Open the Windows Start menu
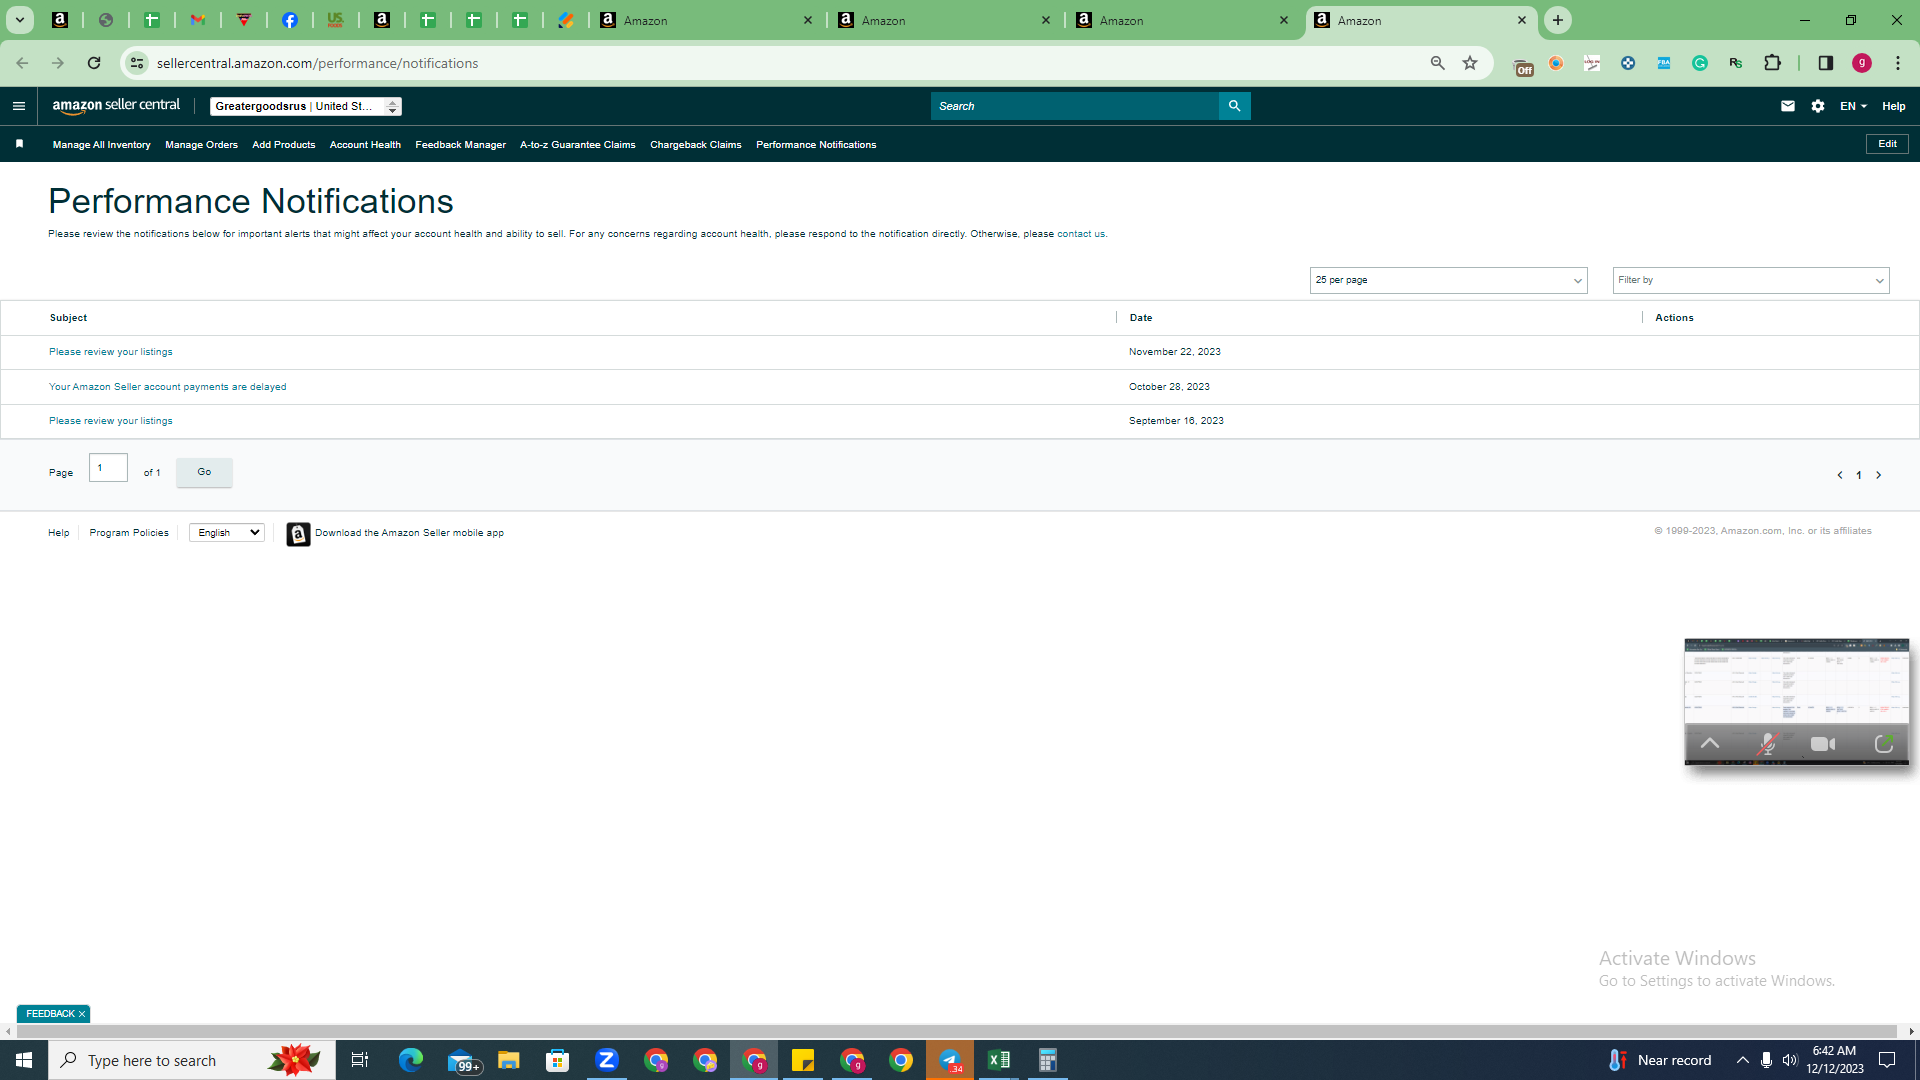Screen dimensions: 1920x1080 pos(24,1060)
